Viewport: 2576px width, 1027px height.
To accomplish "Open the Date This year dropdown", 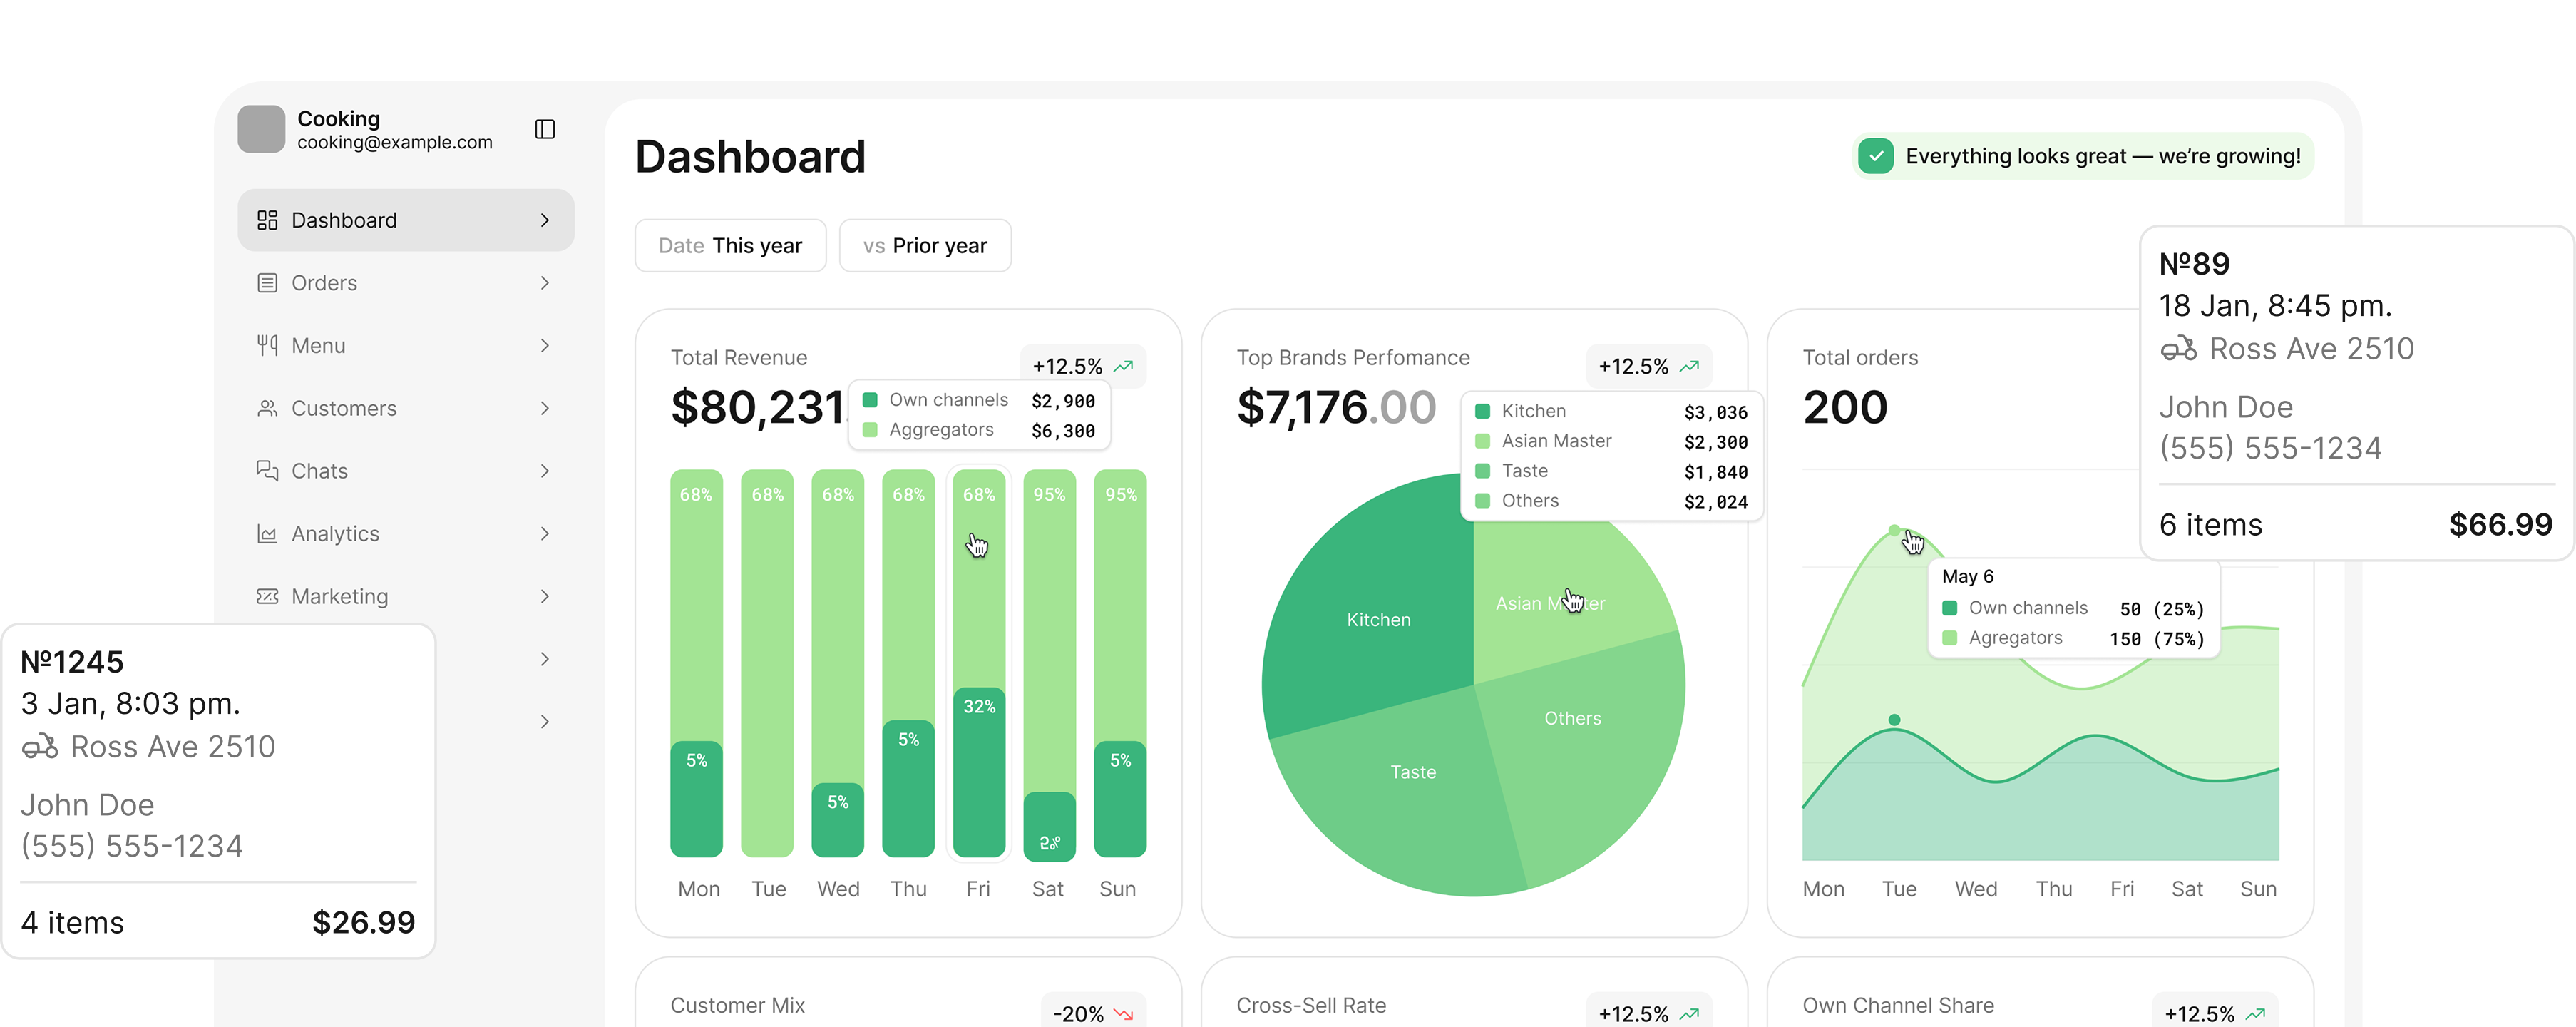I will (730, 245).
